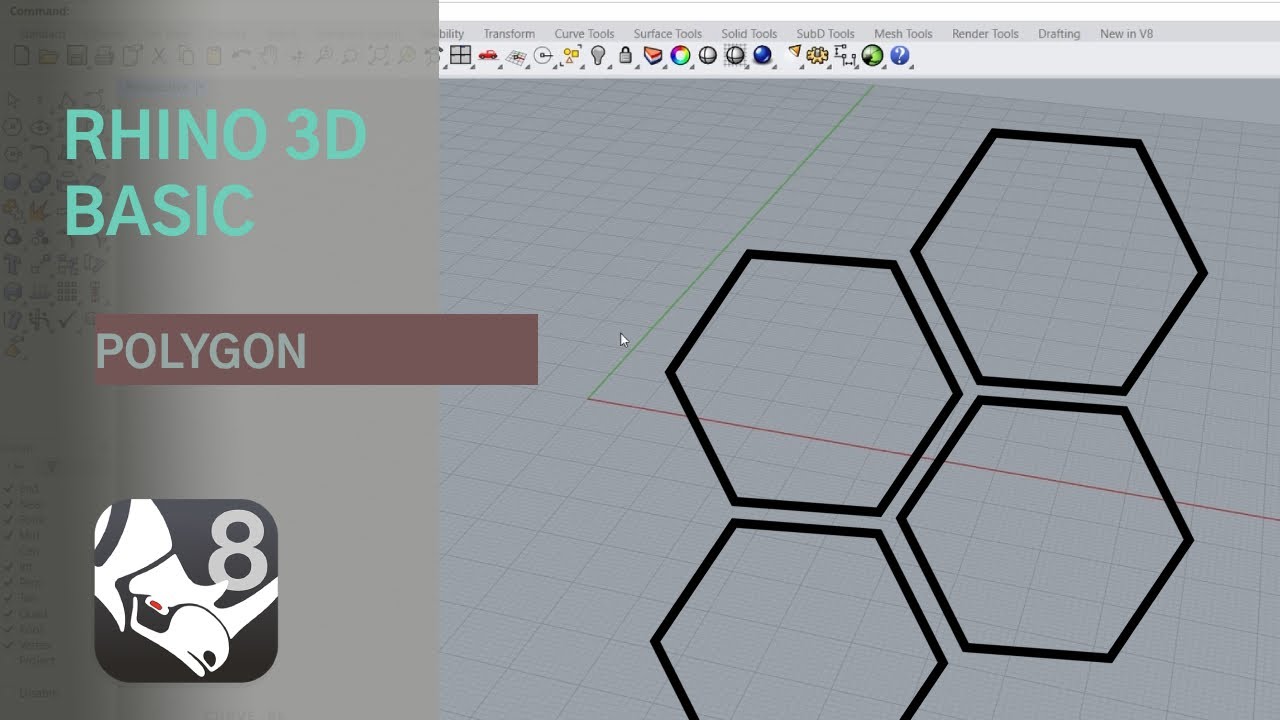
Task: Toggle the Vertex osnap checkbox
Action: (9, 645)
